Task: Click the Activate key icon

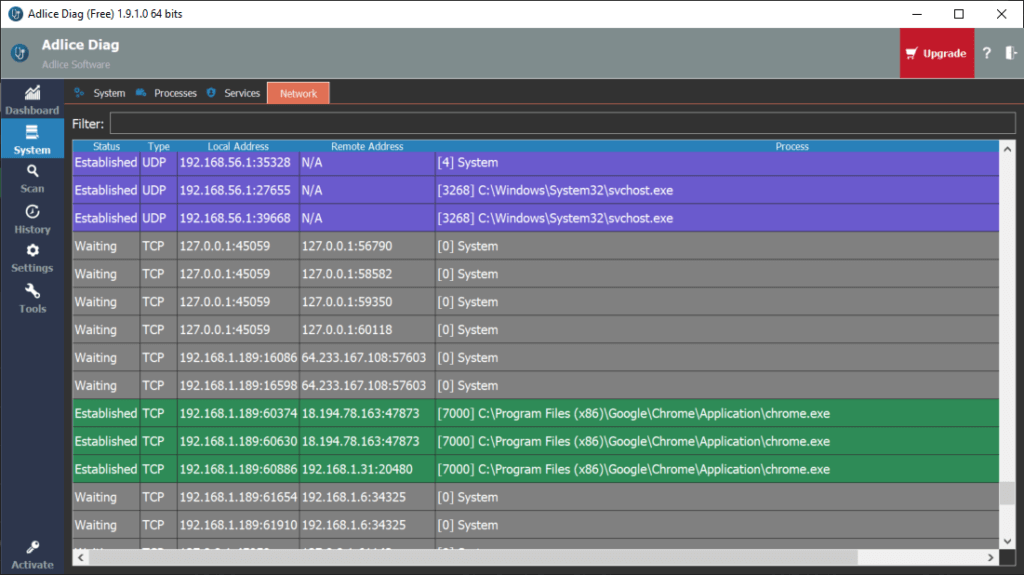Action: [32, 554]
